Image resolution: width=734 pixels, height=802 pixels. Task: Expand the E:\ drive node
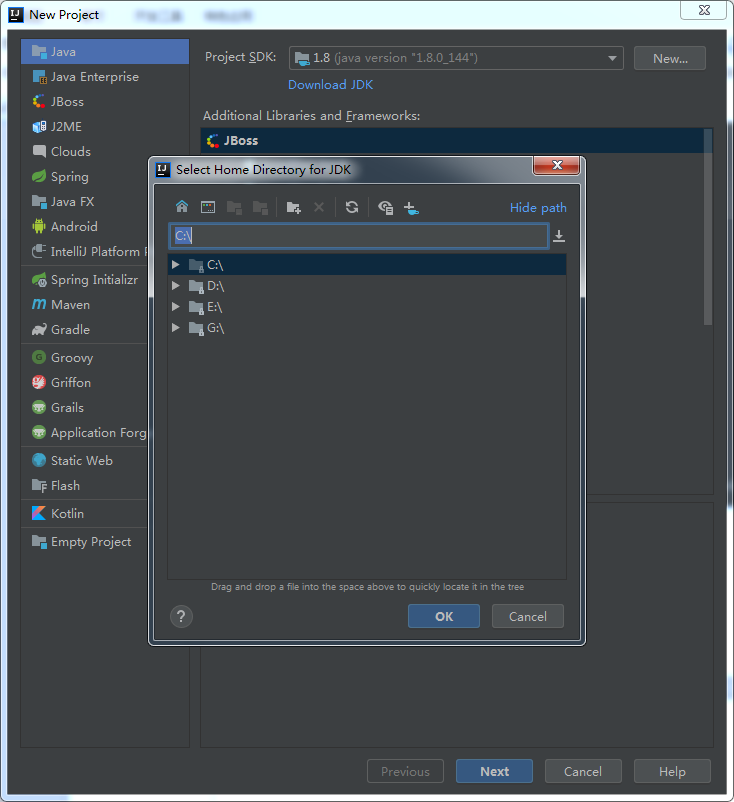175,306
